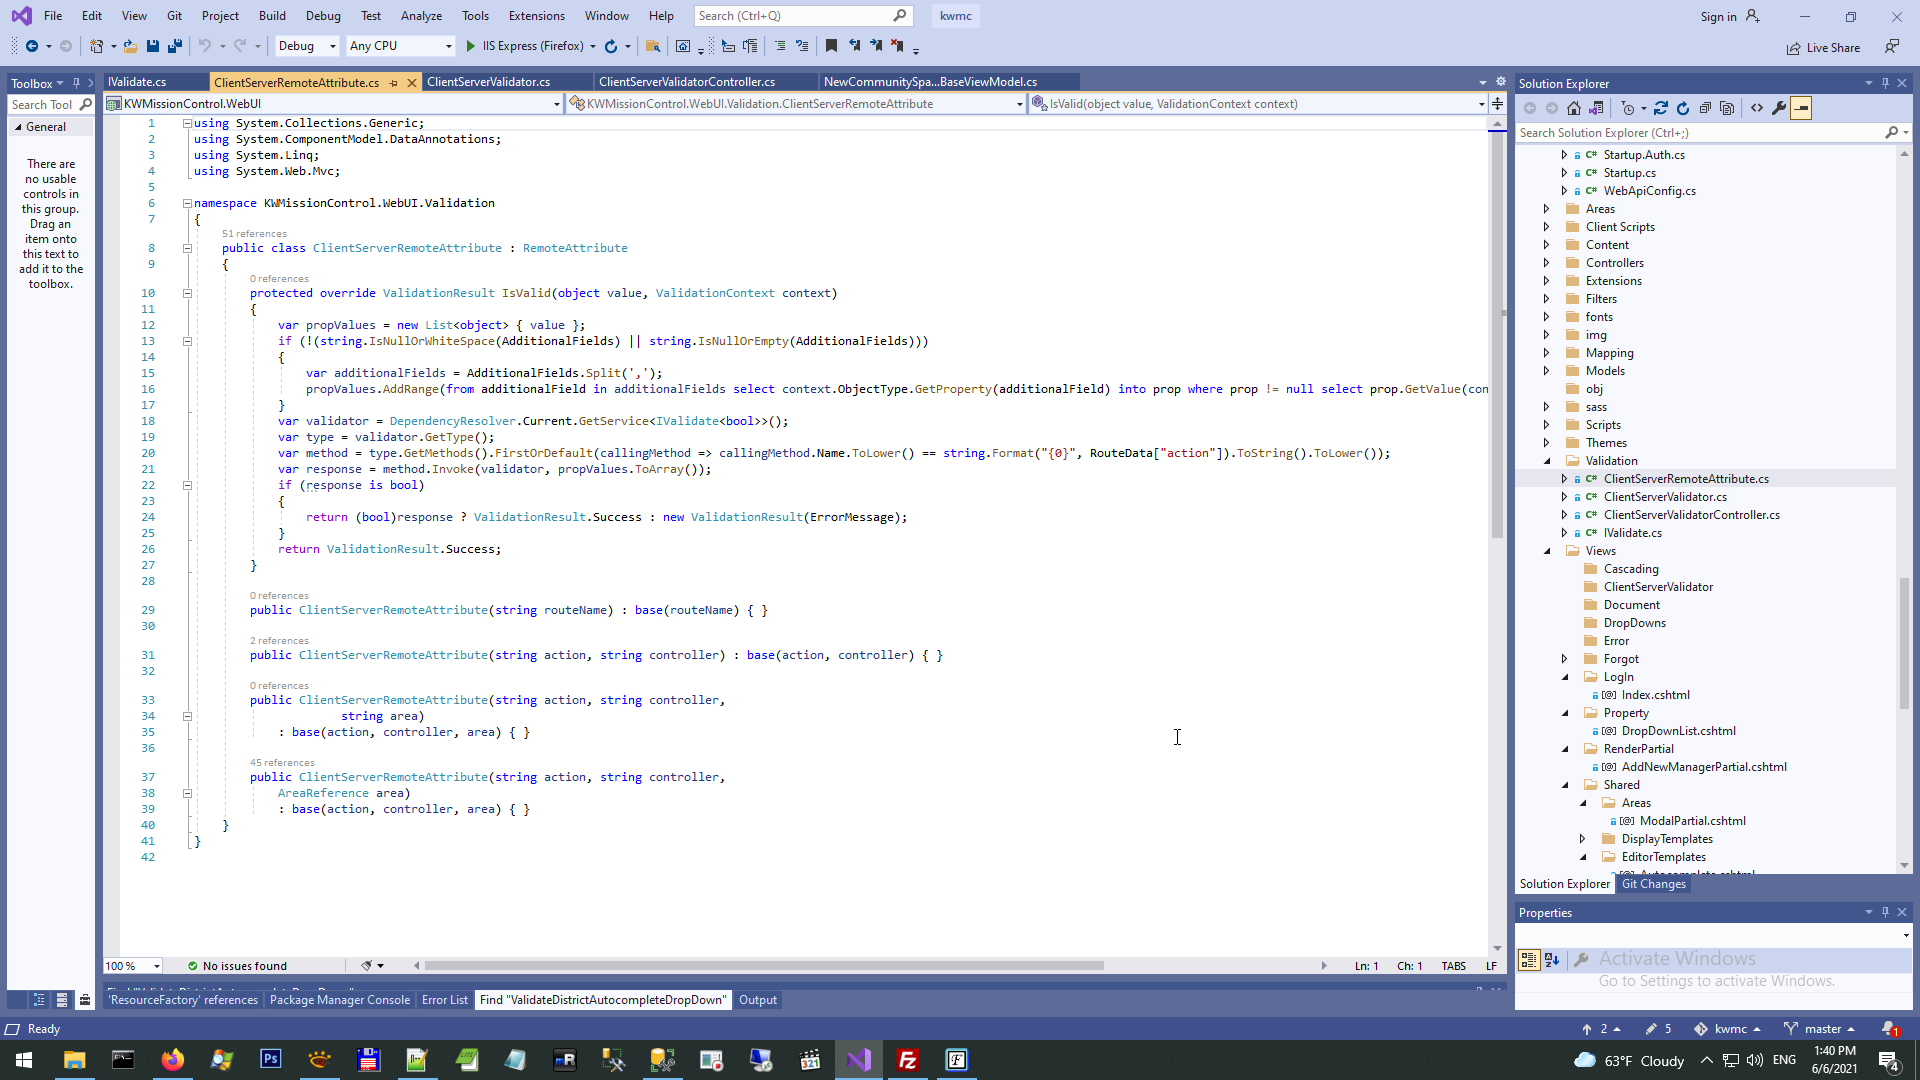Start debugging with IIS Express play button

coord(470,46)
